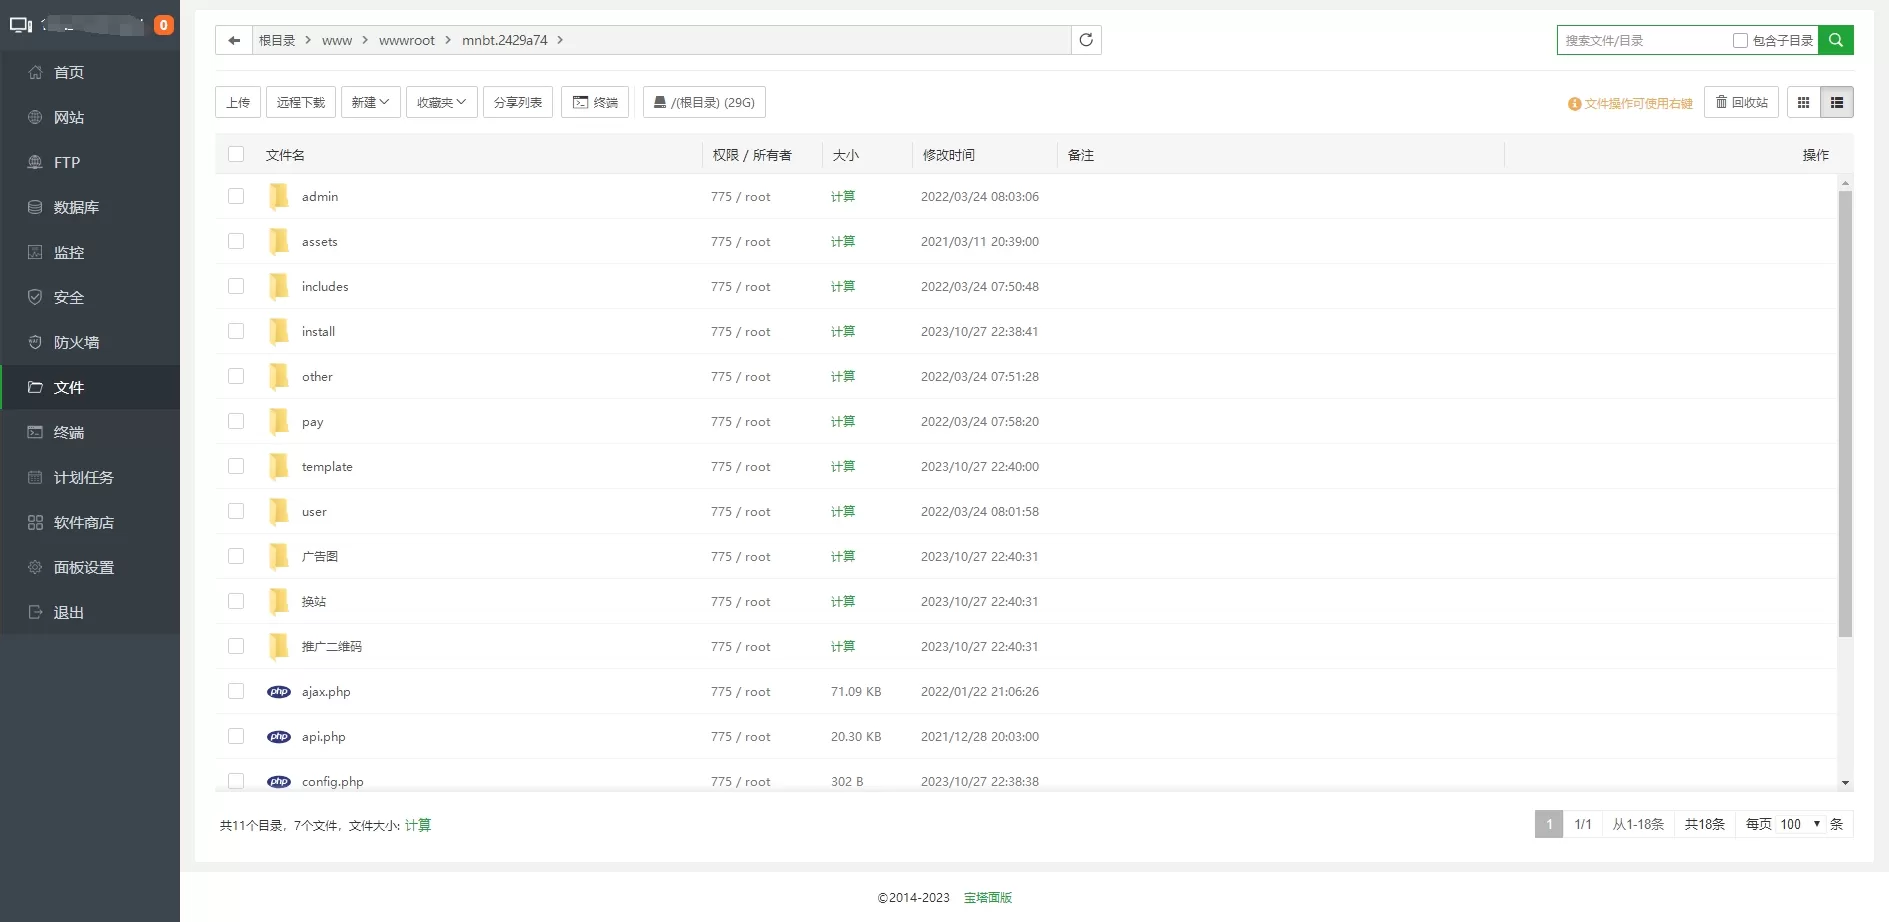This screenshot has height=922, width=1889.
Task: Go to 防火墙 (Firewall) in sidebar
Action: pos(76,342)
